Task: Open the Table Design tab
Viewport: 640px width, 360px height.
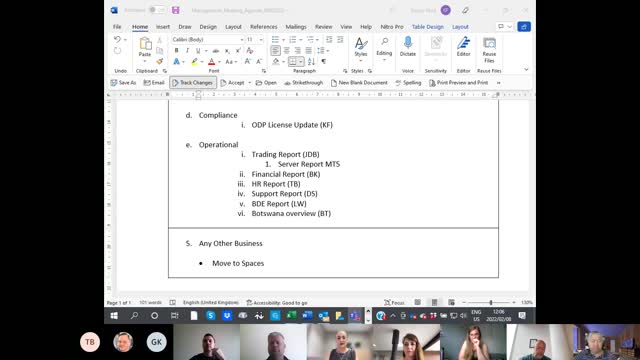Action: tap(427, 27)
